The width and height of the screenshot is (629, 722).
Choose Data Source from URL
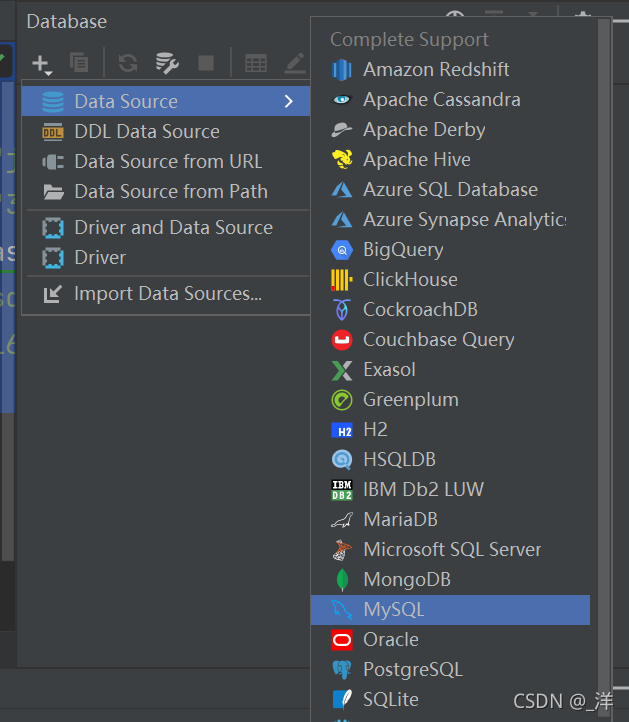click(x=166, y=162)
